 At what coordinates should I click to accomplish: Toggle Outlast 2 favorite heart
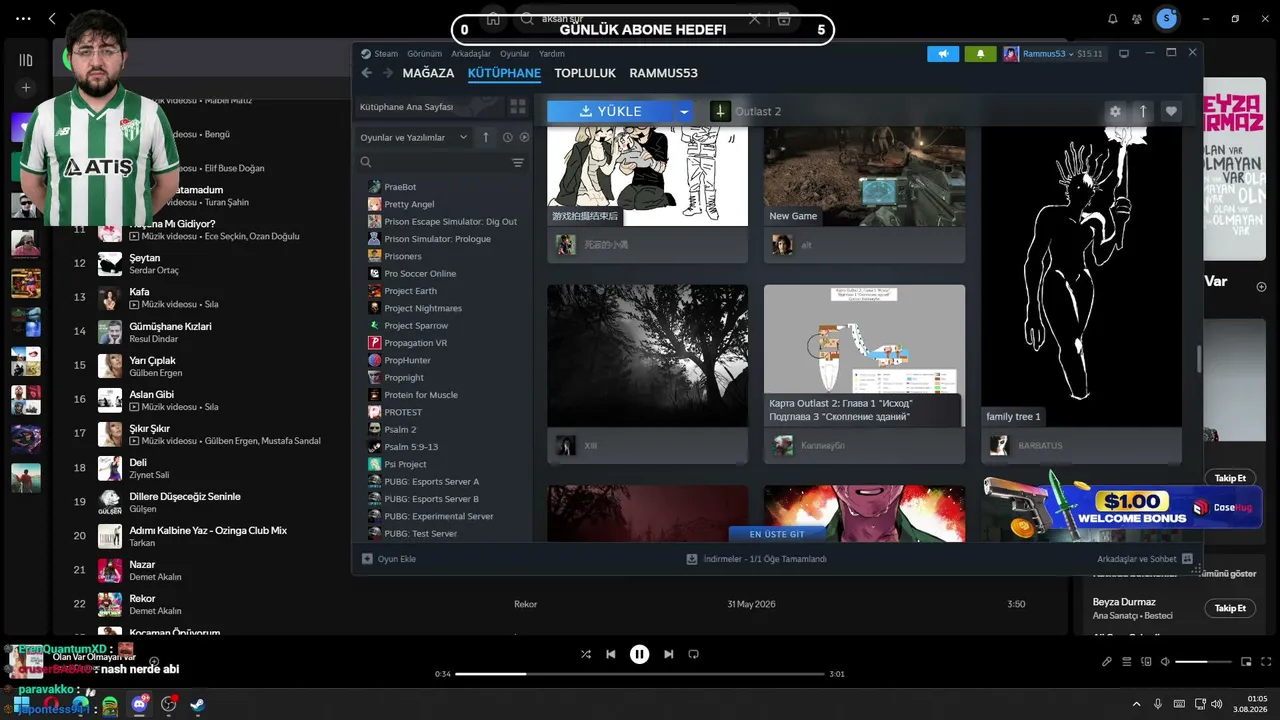1171,111
